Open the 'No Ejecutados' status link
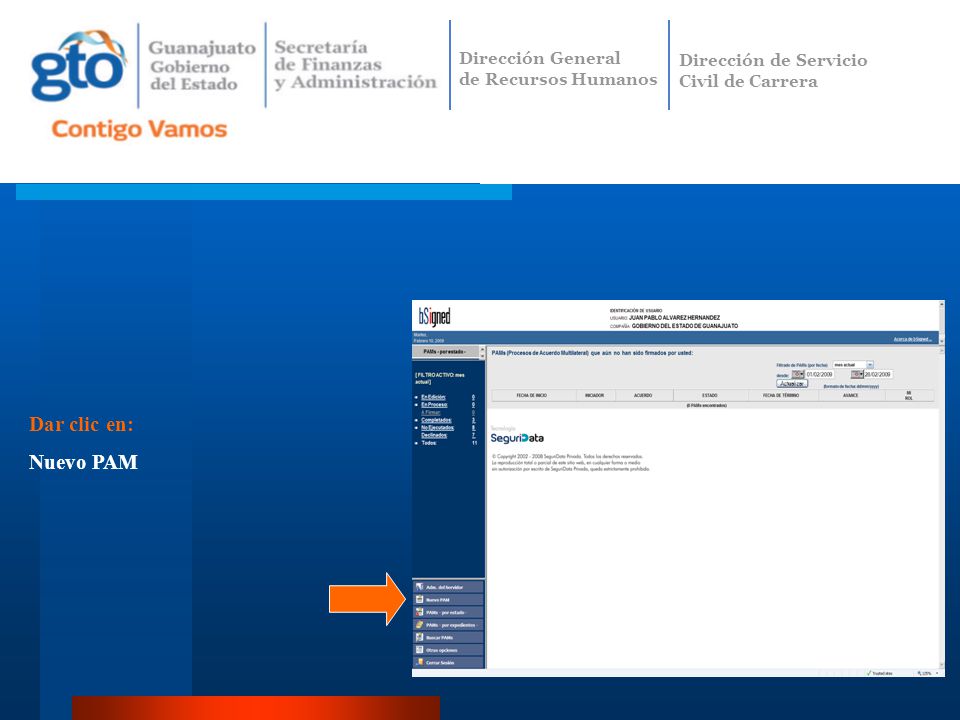Screen dimensions: 960x720 (x=437, y=428)
